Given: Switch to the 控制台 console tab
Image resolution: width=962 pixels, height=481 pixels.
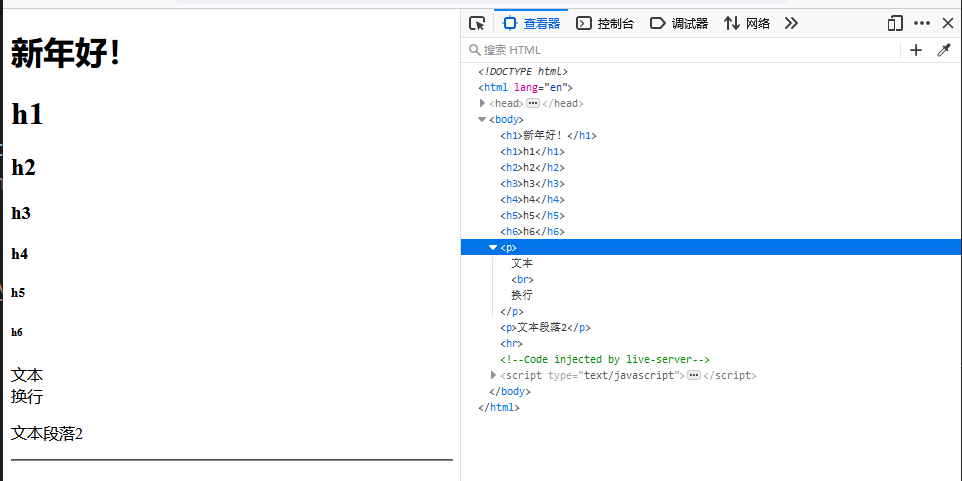Looking at the screenshot, I should point(605,24).
